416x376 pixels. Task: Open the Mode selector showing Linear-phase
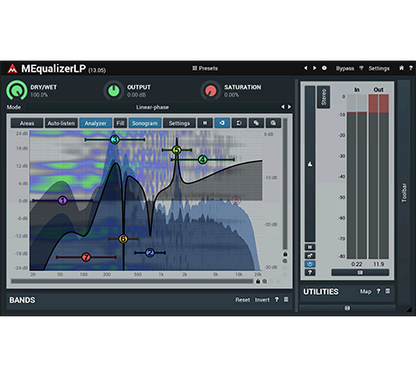pos(152,107)
